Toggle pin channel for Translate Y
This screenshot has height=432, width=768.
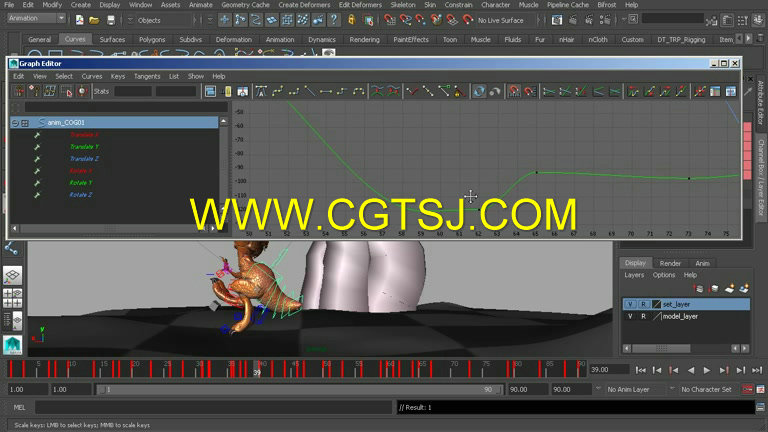(x=37, y=147)
